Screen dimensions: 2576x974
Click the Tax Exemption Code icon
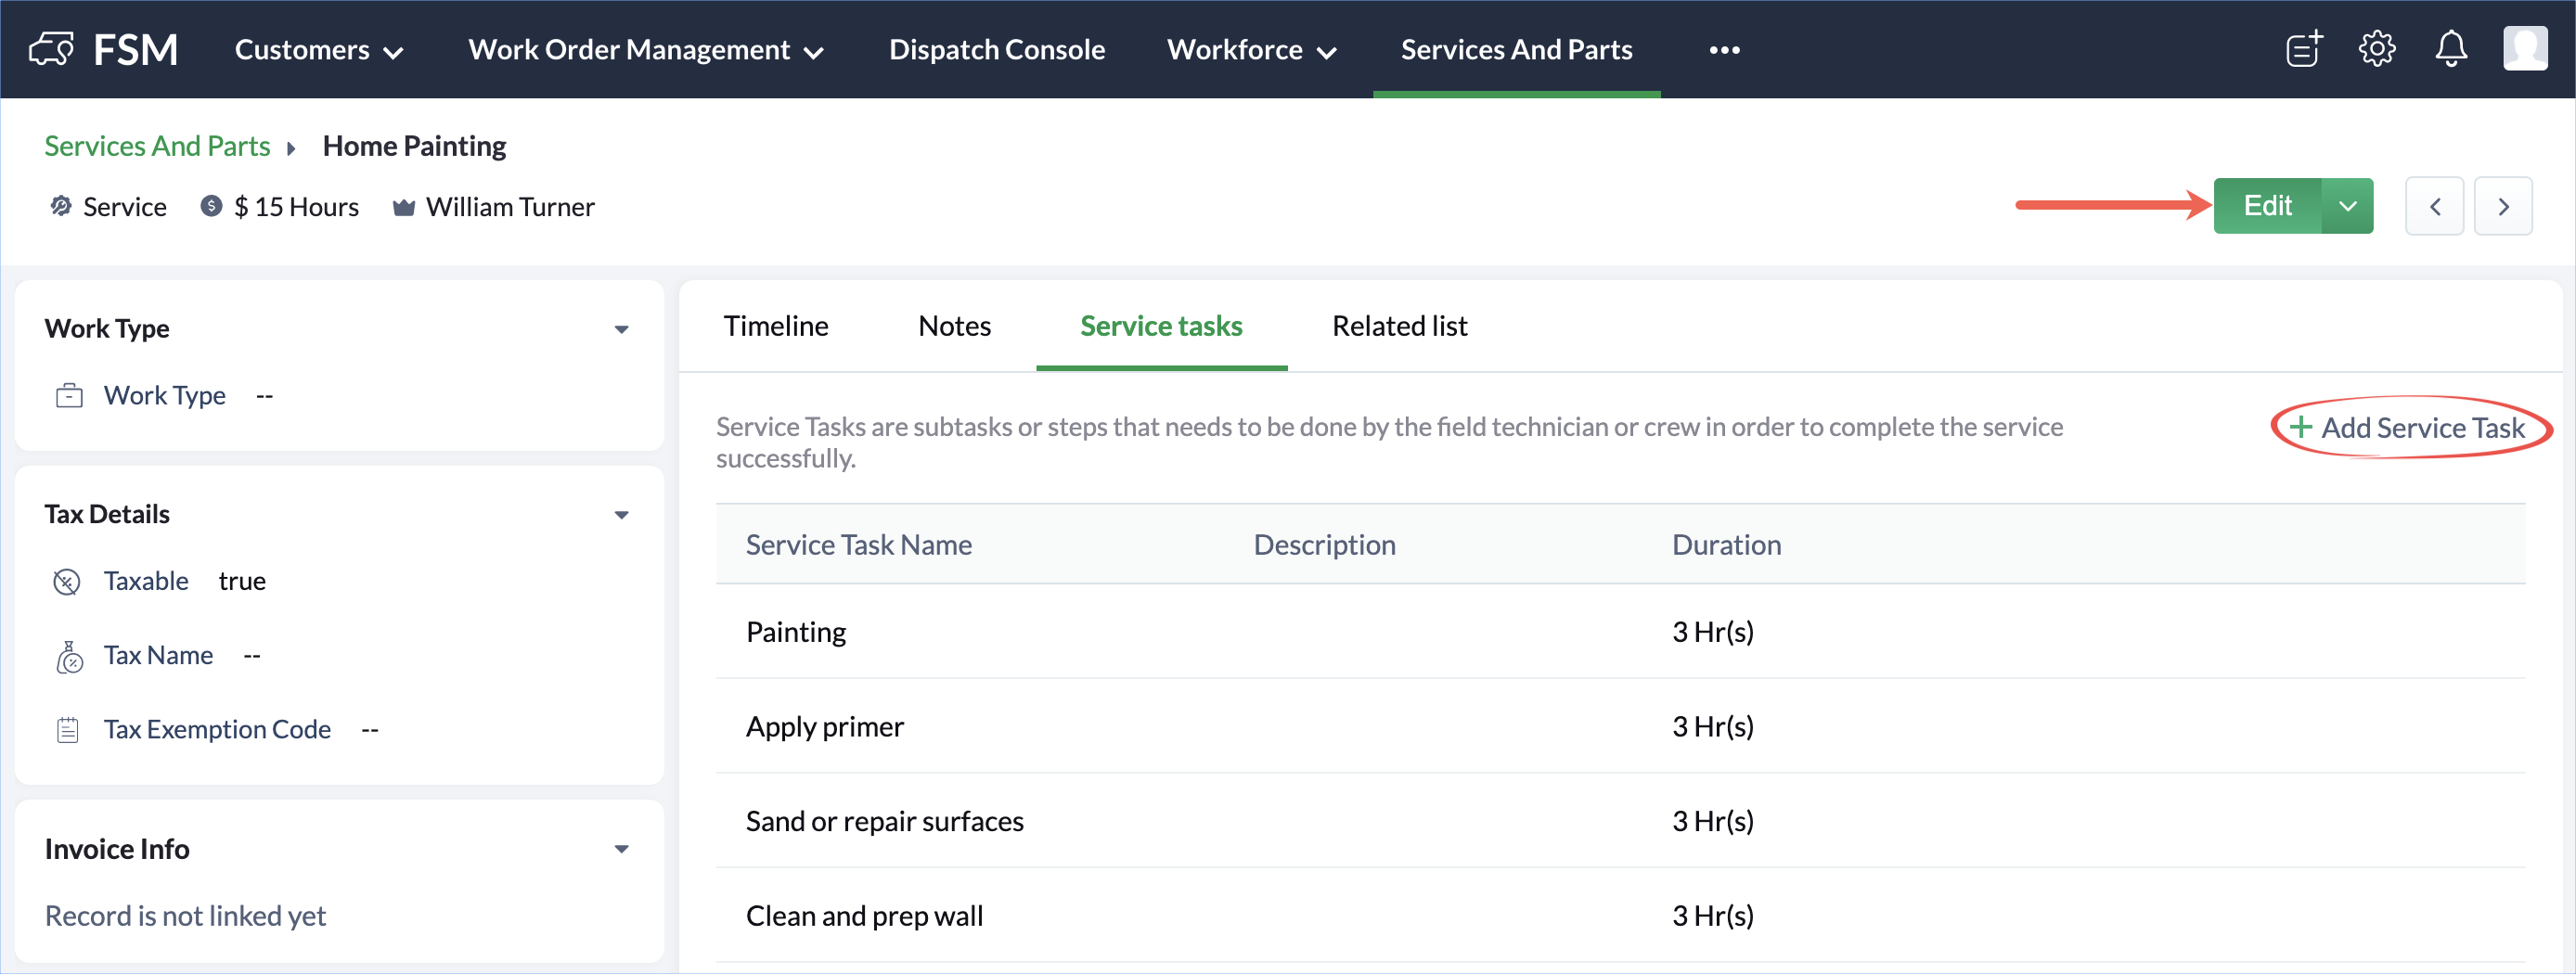point(67,730)
